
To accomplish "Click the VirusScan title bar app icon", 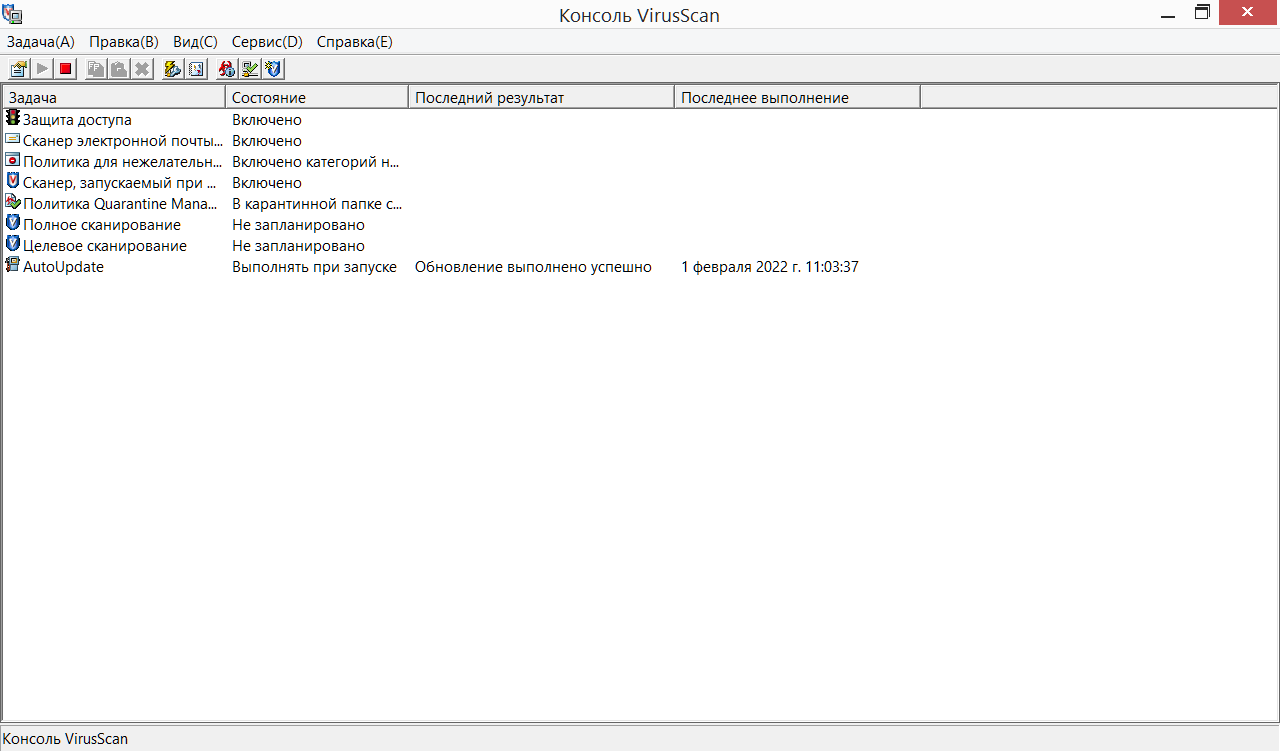I will click(x=13, y=14).
